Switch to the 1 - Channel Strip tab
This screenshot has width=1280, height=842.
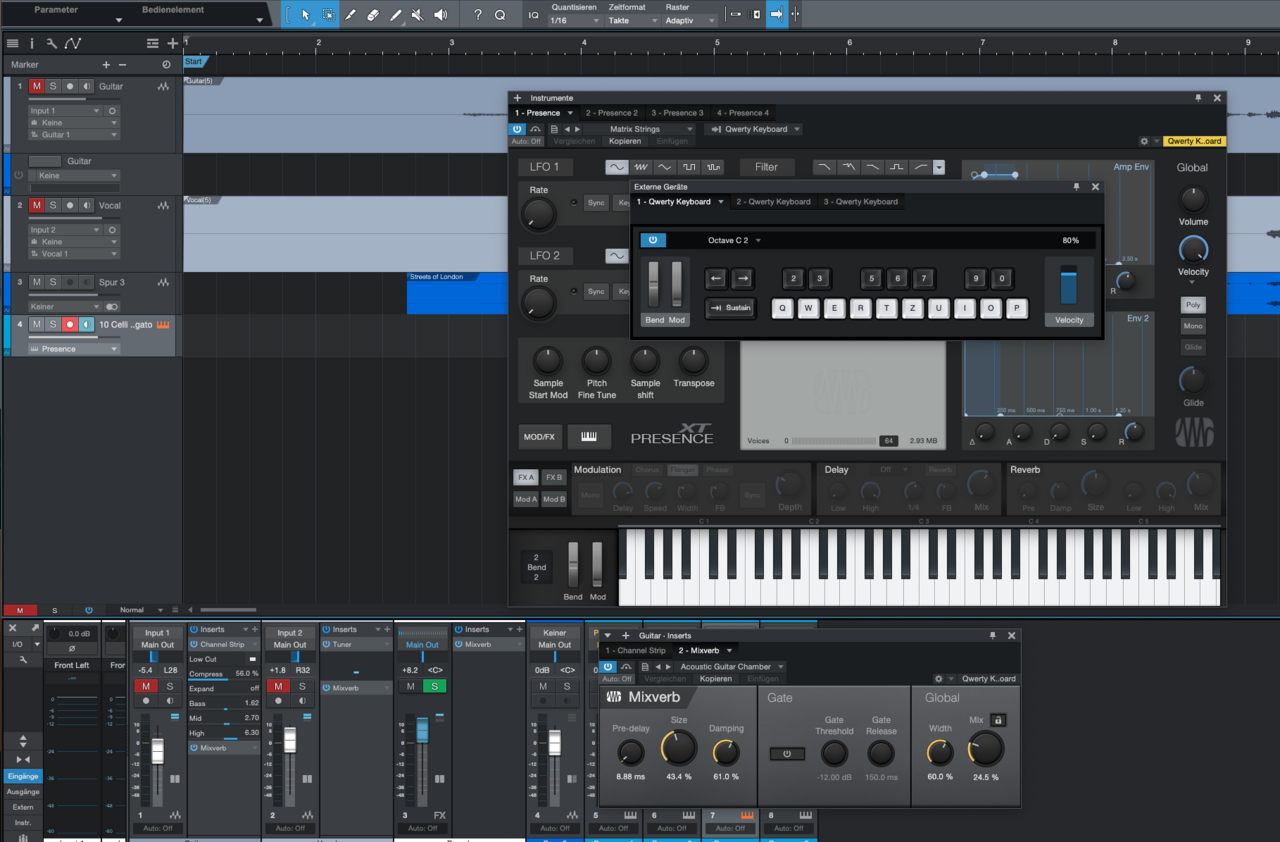point(635,651)
